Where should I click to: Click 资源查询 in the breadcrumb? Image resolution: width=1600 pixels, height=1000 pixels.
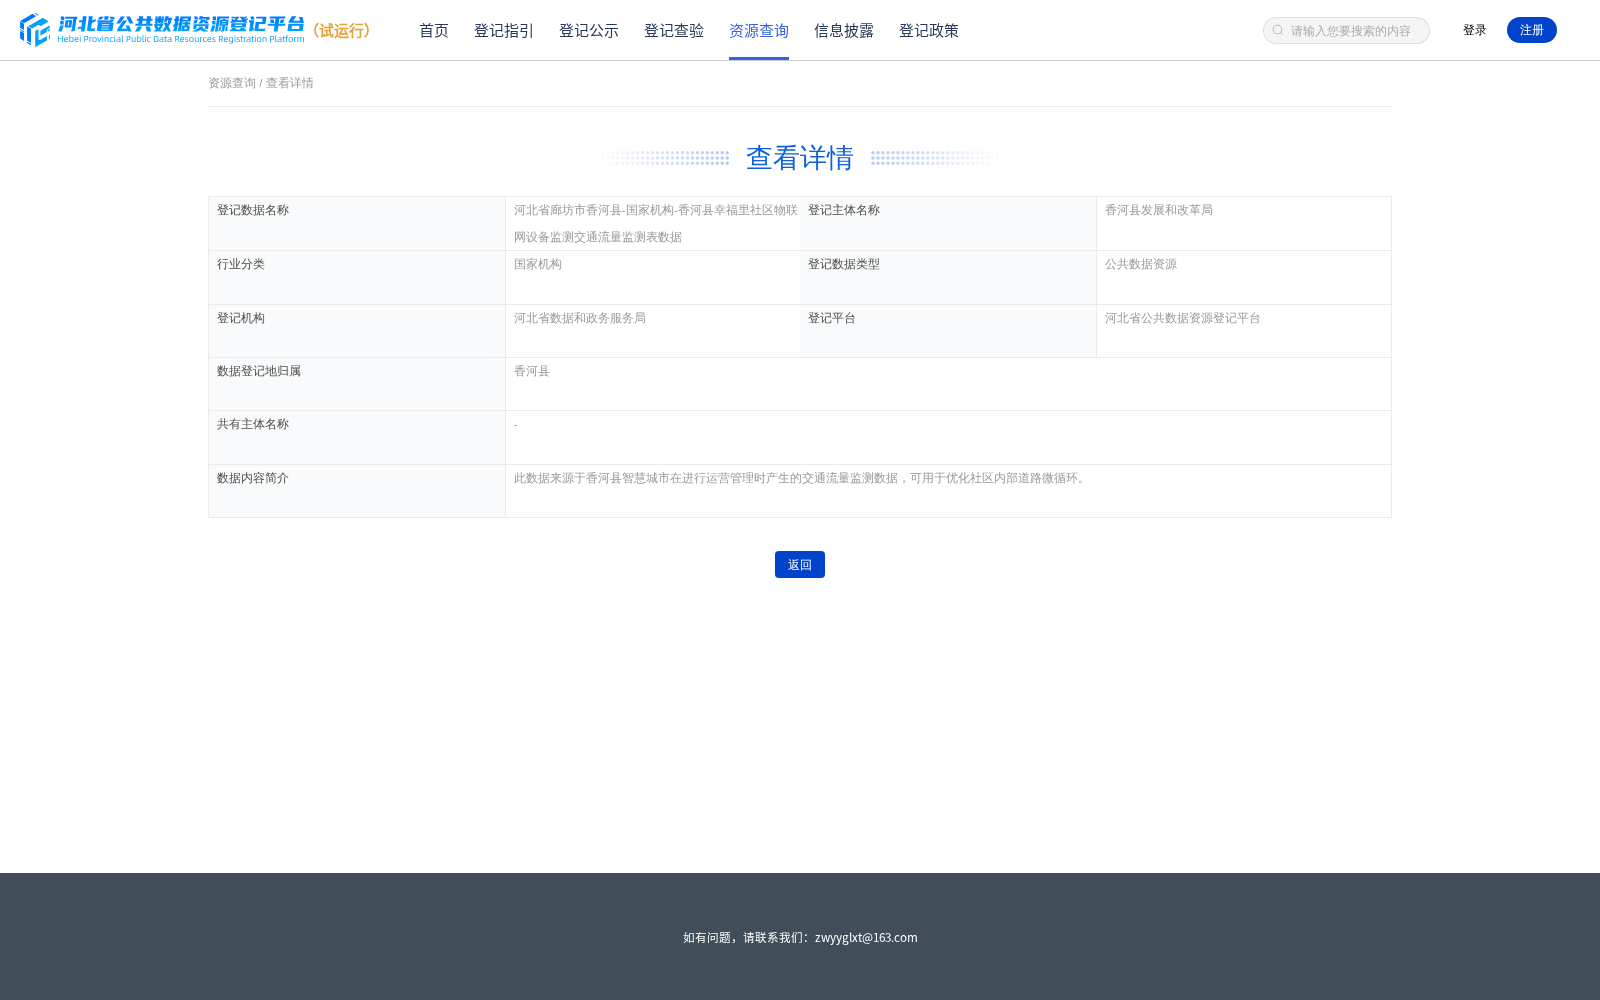pyautogui.click(x=232, y=83)
